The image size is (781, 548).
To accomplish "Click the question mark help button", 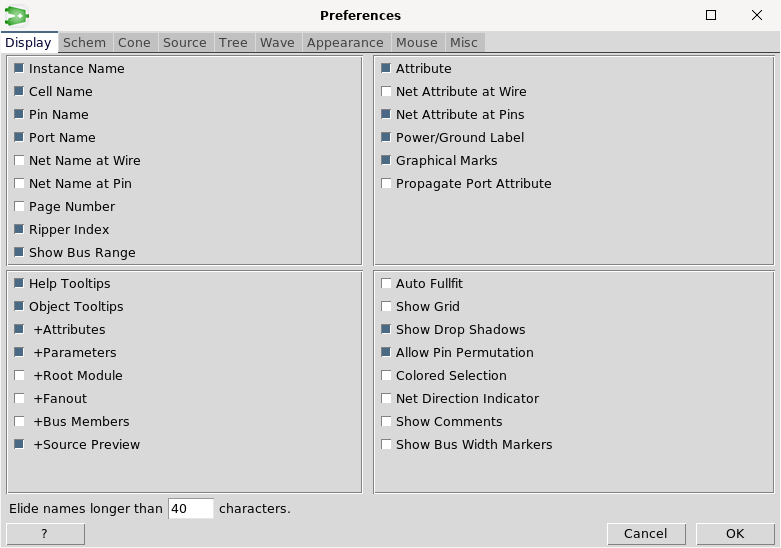I will coord(45,534).
